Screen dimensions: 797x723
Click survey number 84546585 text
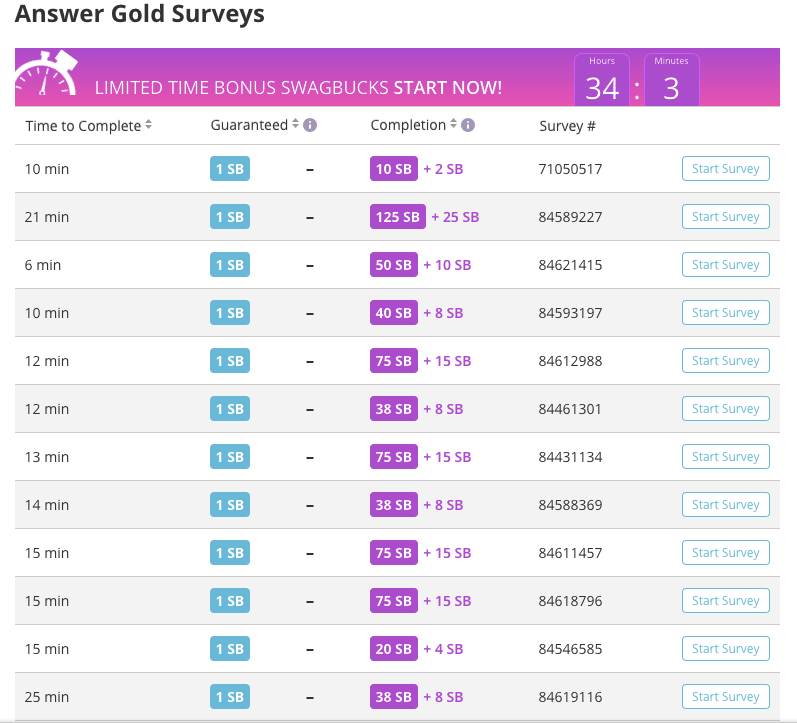coord(570,649)
